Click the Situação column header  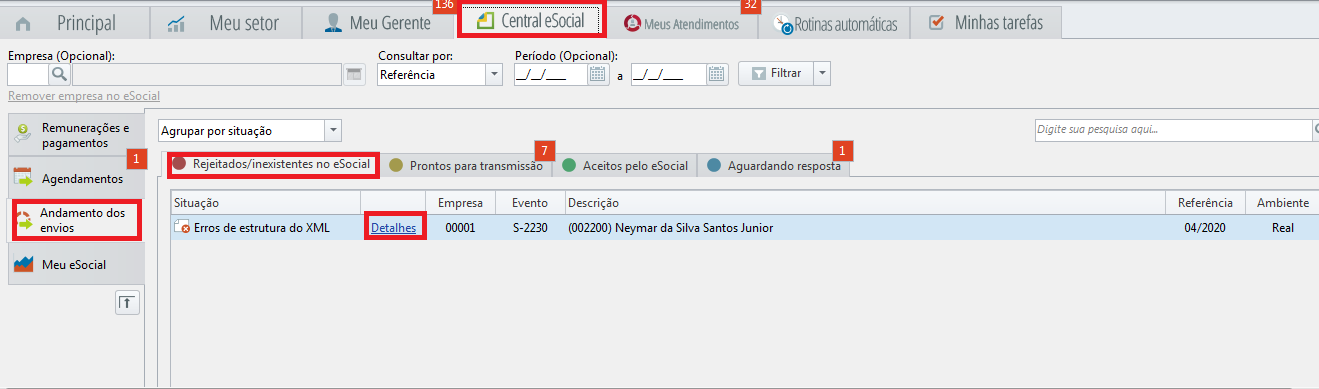[x=265, y=203]
